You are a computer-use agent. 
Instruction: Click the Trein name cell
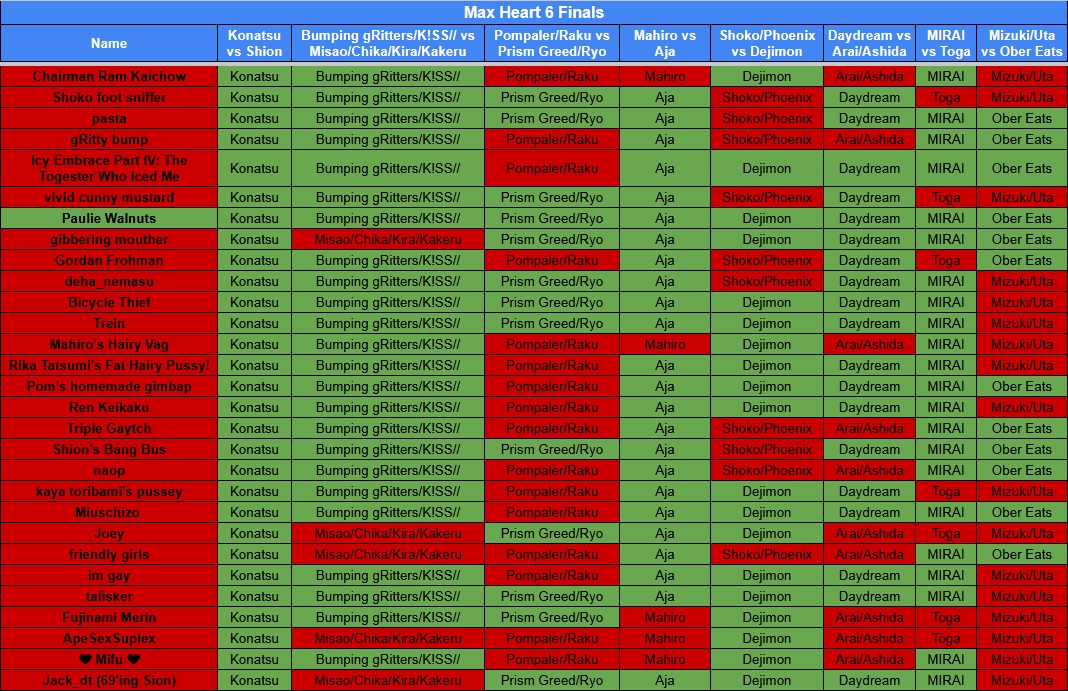click(109, 323)
